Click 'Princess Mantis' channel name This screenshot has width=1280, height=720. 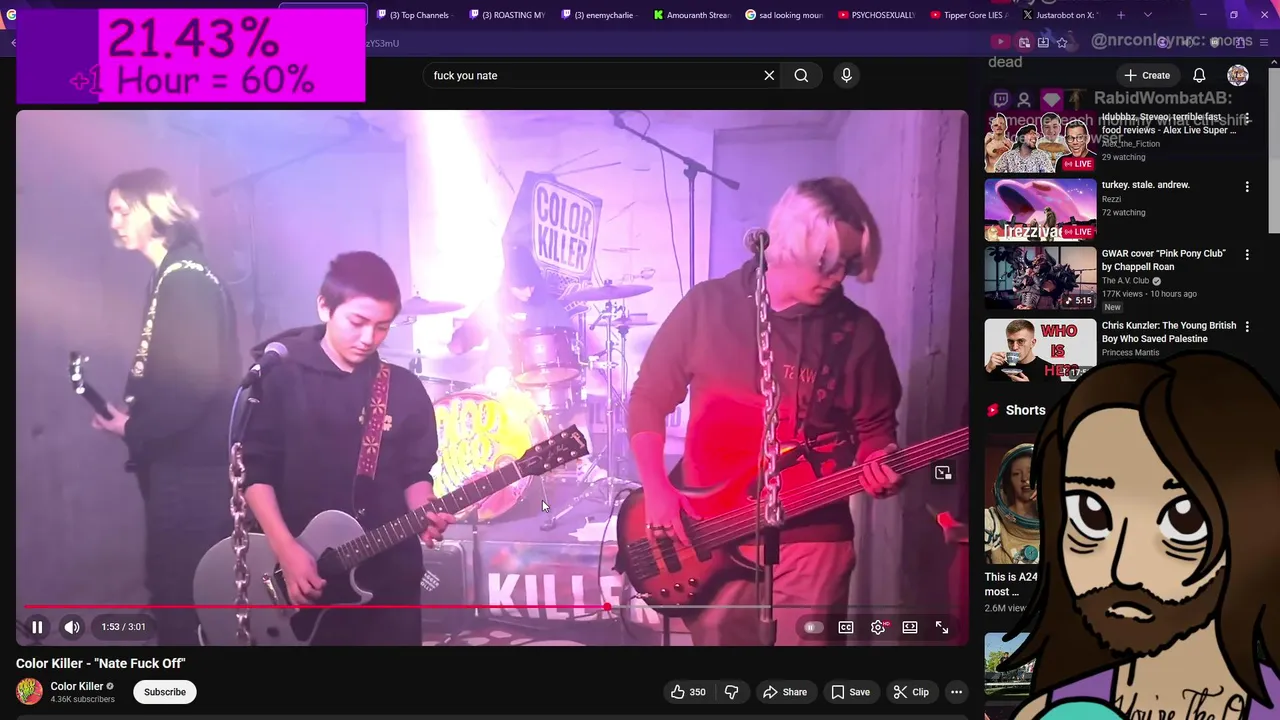click(1130, 353)
